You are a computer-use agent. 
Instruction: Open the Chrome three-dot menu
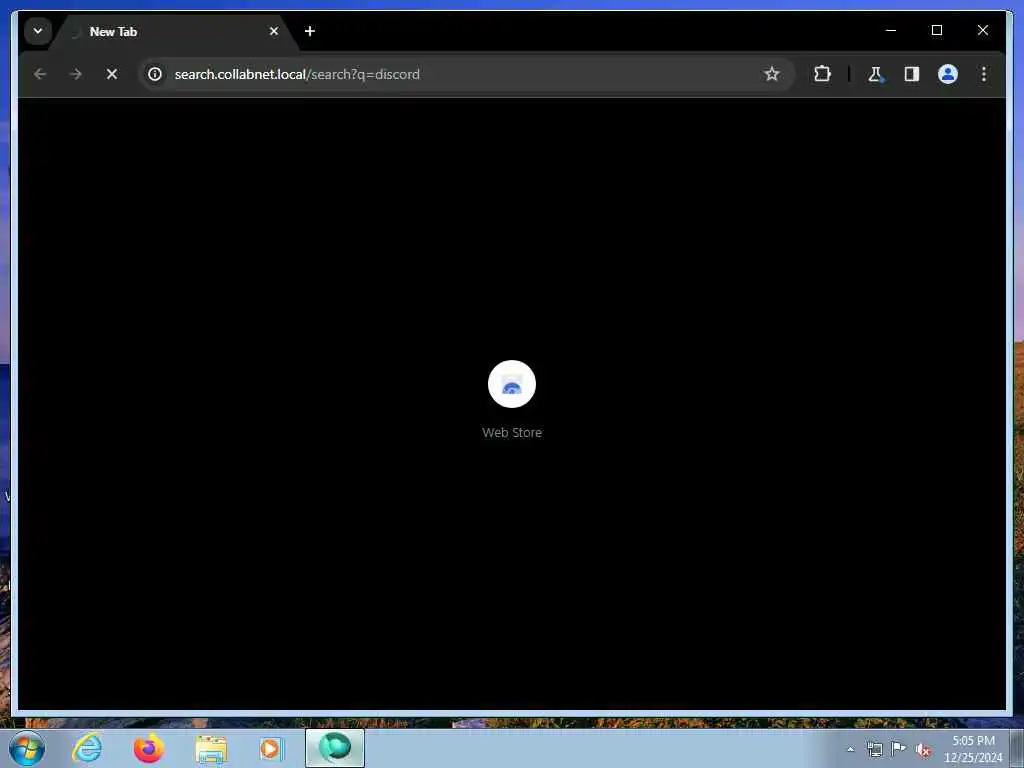[984, 74]
